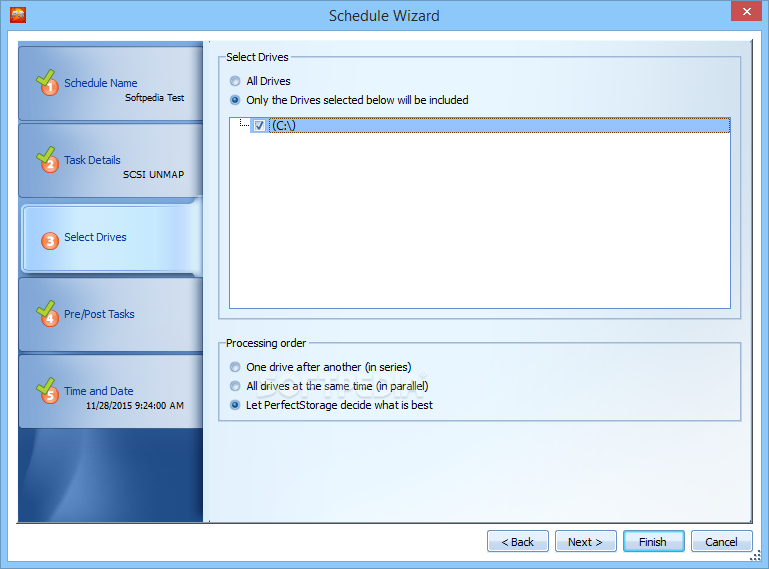769x569 pixels.
Task: Open the Select Drives step
Action: [x=112, y=238]
